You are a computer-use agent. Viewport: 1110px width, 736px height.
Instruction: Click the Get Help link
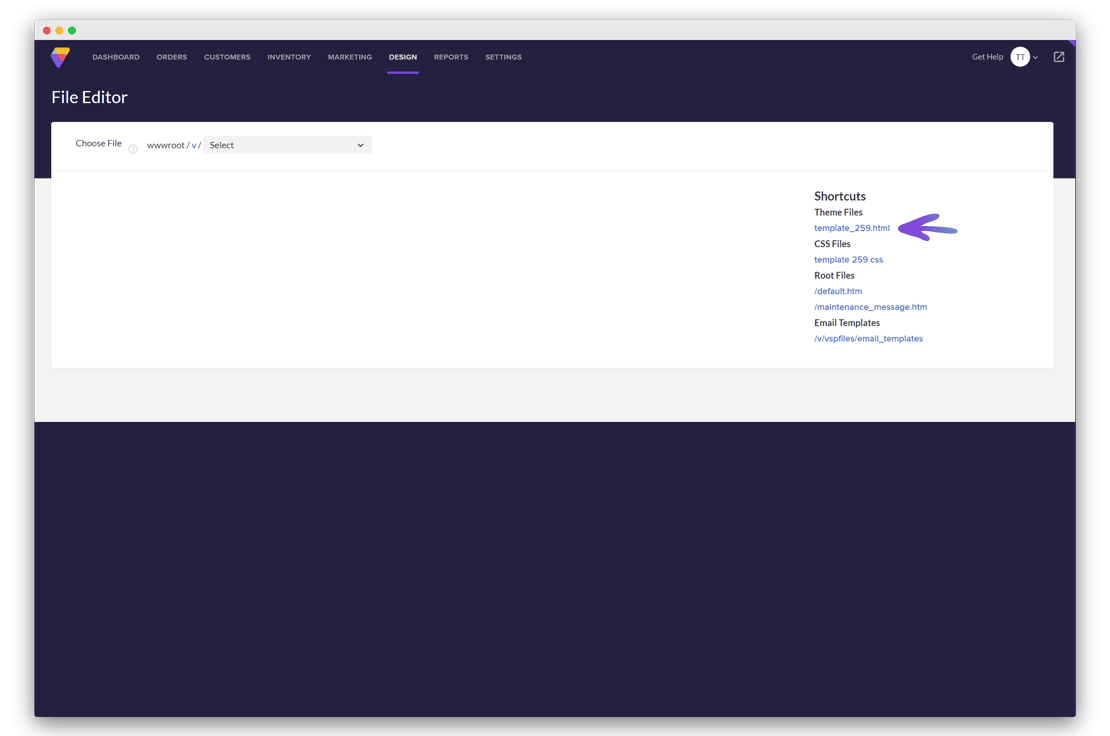(x=987, y=57)
